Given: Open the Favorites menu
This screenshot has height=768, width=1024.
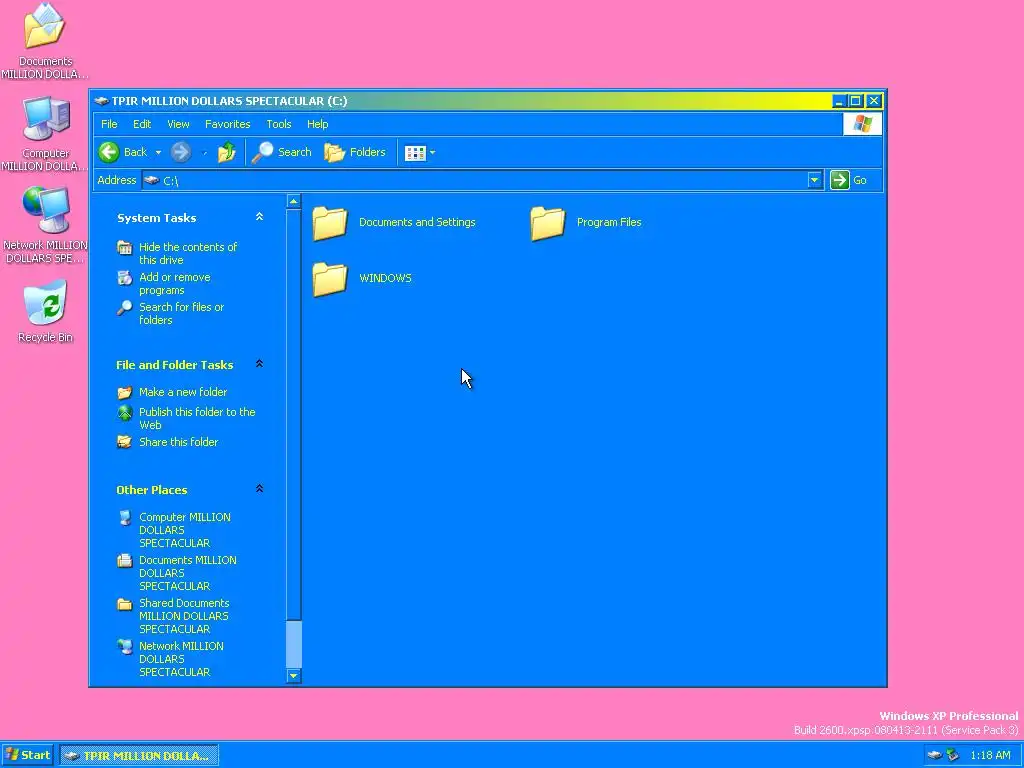Looking at the screenshot, I should click(x=227, y=124).
